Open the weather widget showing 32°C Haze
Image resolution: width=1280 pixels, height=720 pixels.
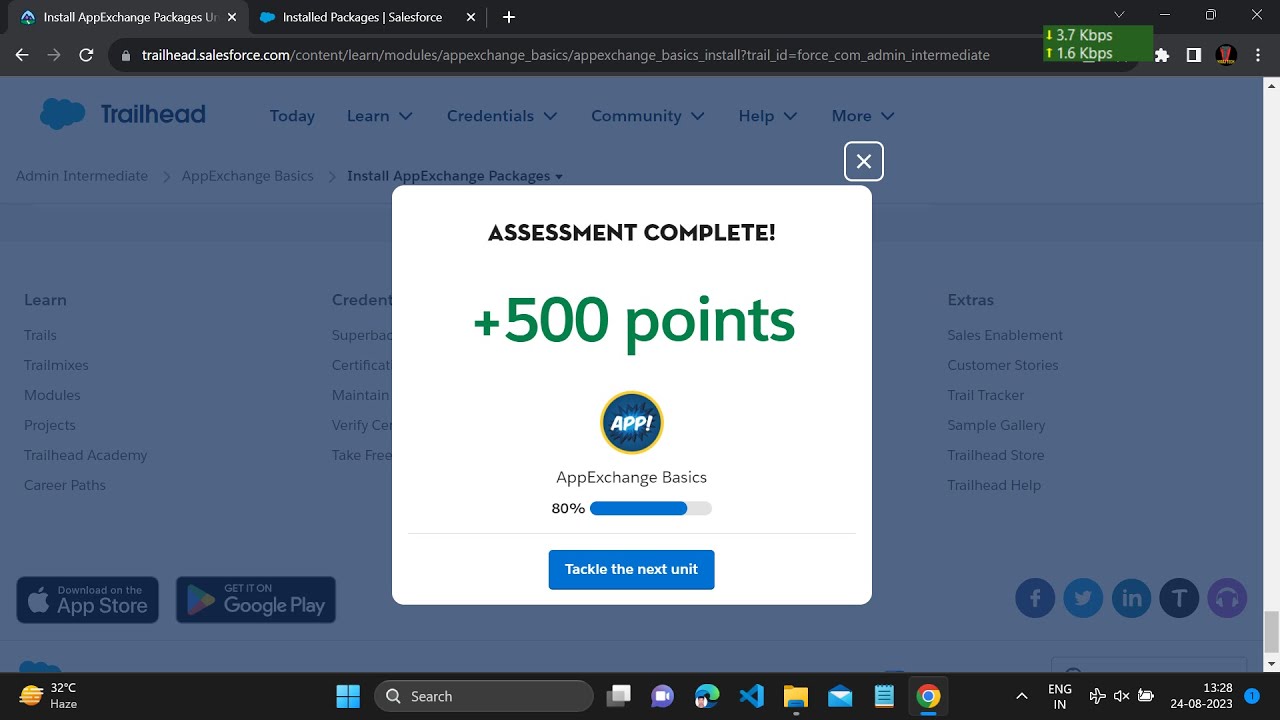point(50,696)
